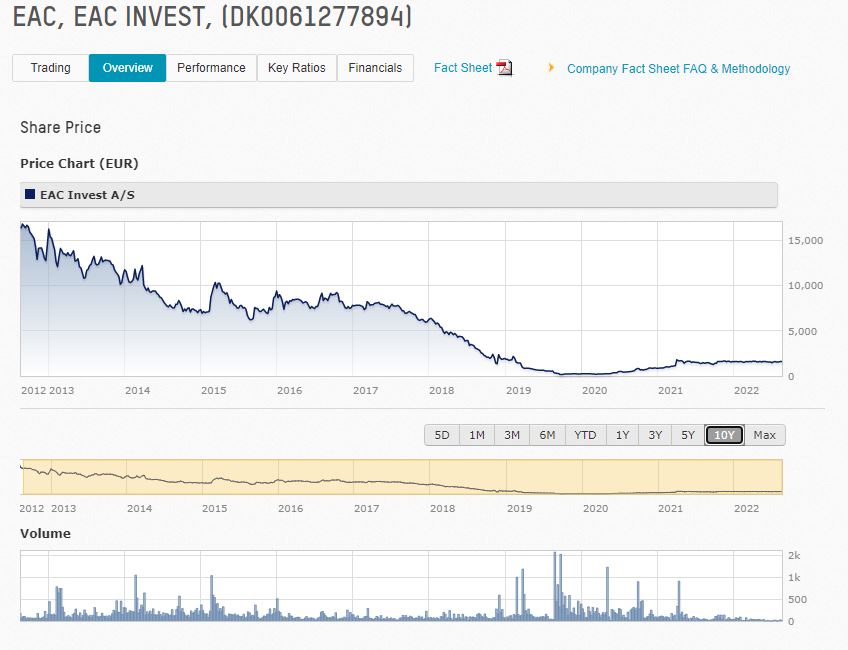Pick the 1Y chart range
This screenshot has width=848, height=650.
coord(622,435)
